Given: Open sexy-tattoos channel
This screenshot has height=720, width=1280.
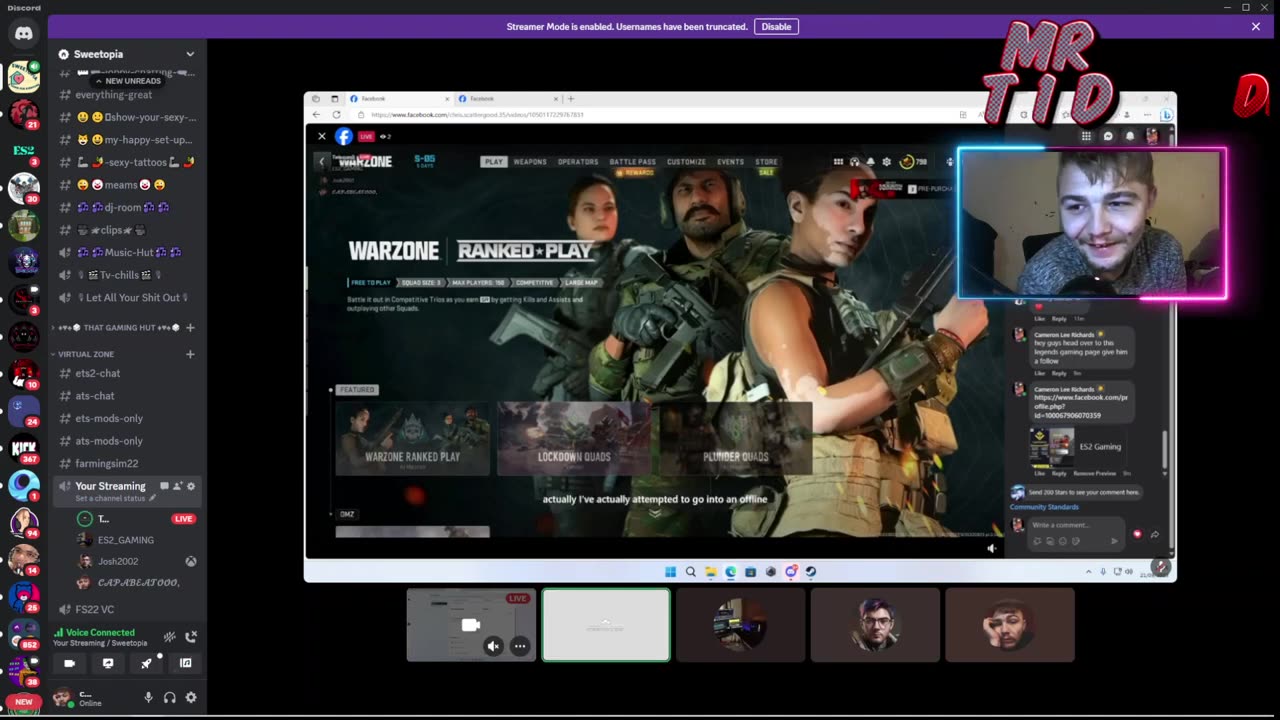Looking at the screenshot, I should click(x=127, y=162).
